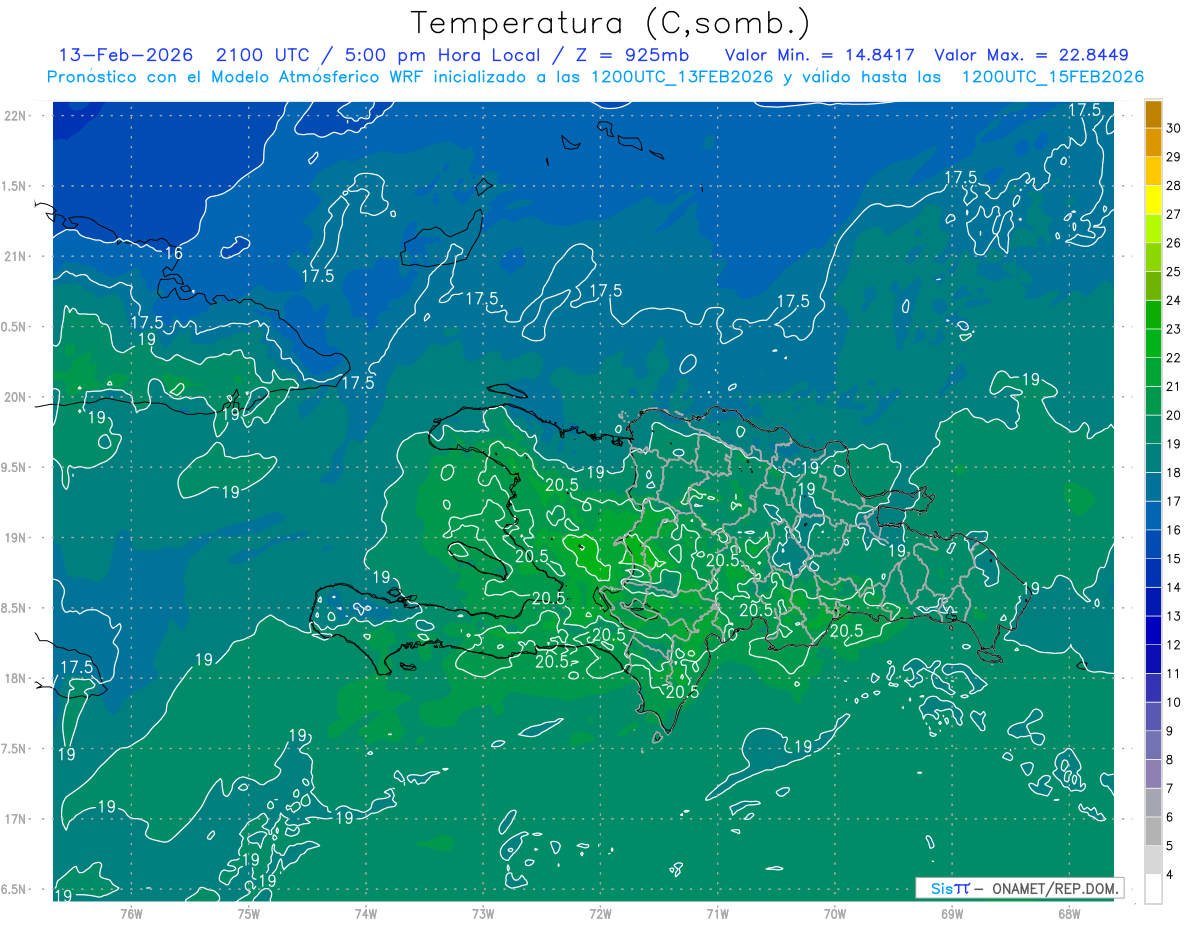Click the yellow swatch between 27 and 28
Viewport: 1200px width, 927px height.
1153,200
